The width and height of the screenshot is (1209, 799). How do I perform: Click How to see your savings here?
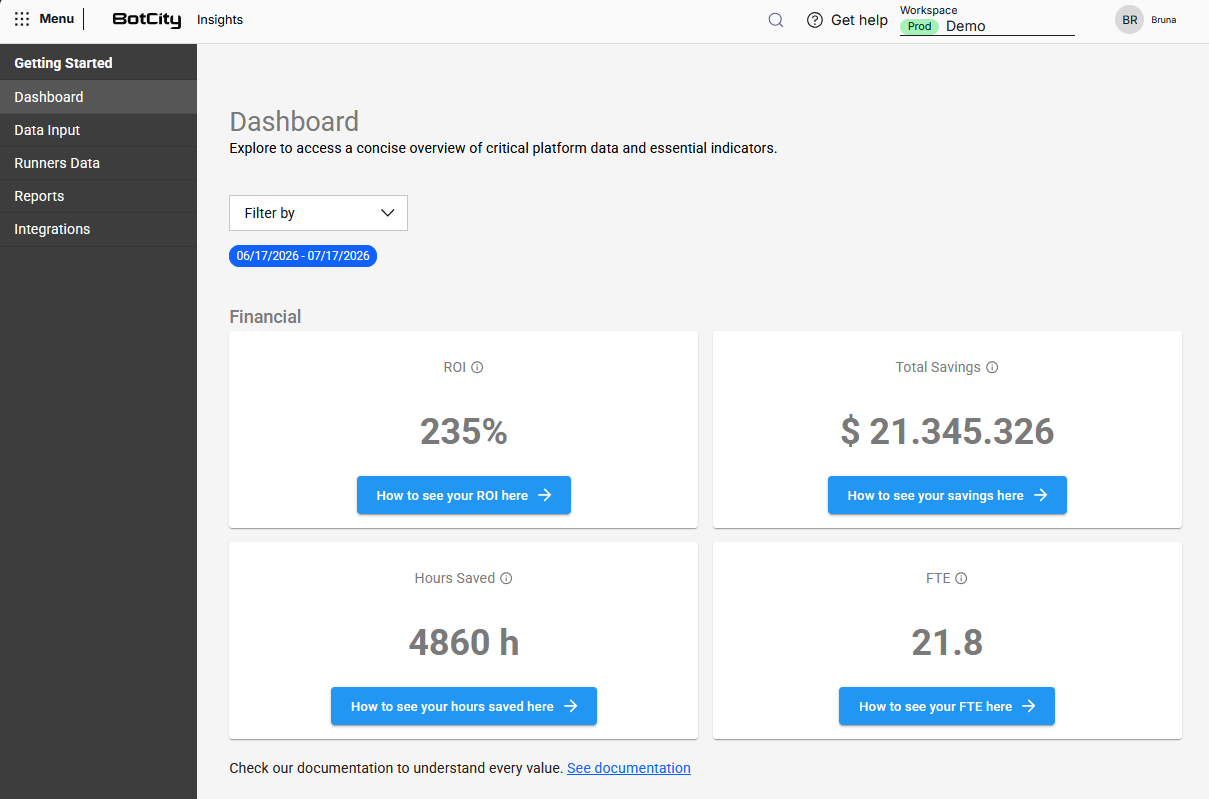coord(947,495)
